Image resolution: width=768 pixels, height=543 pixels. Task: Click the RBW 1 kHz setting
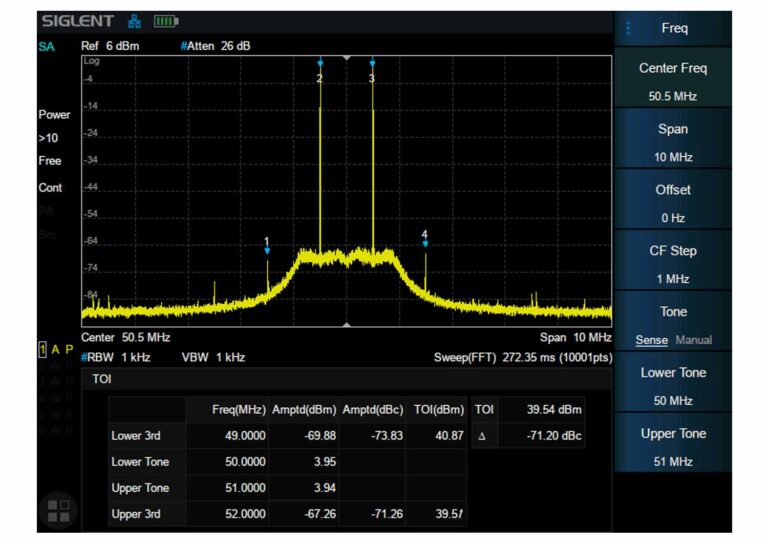[x=116, y=357]
